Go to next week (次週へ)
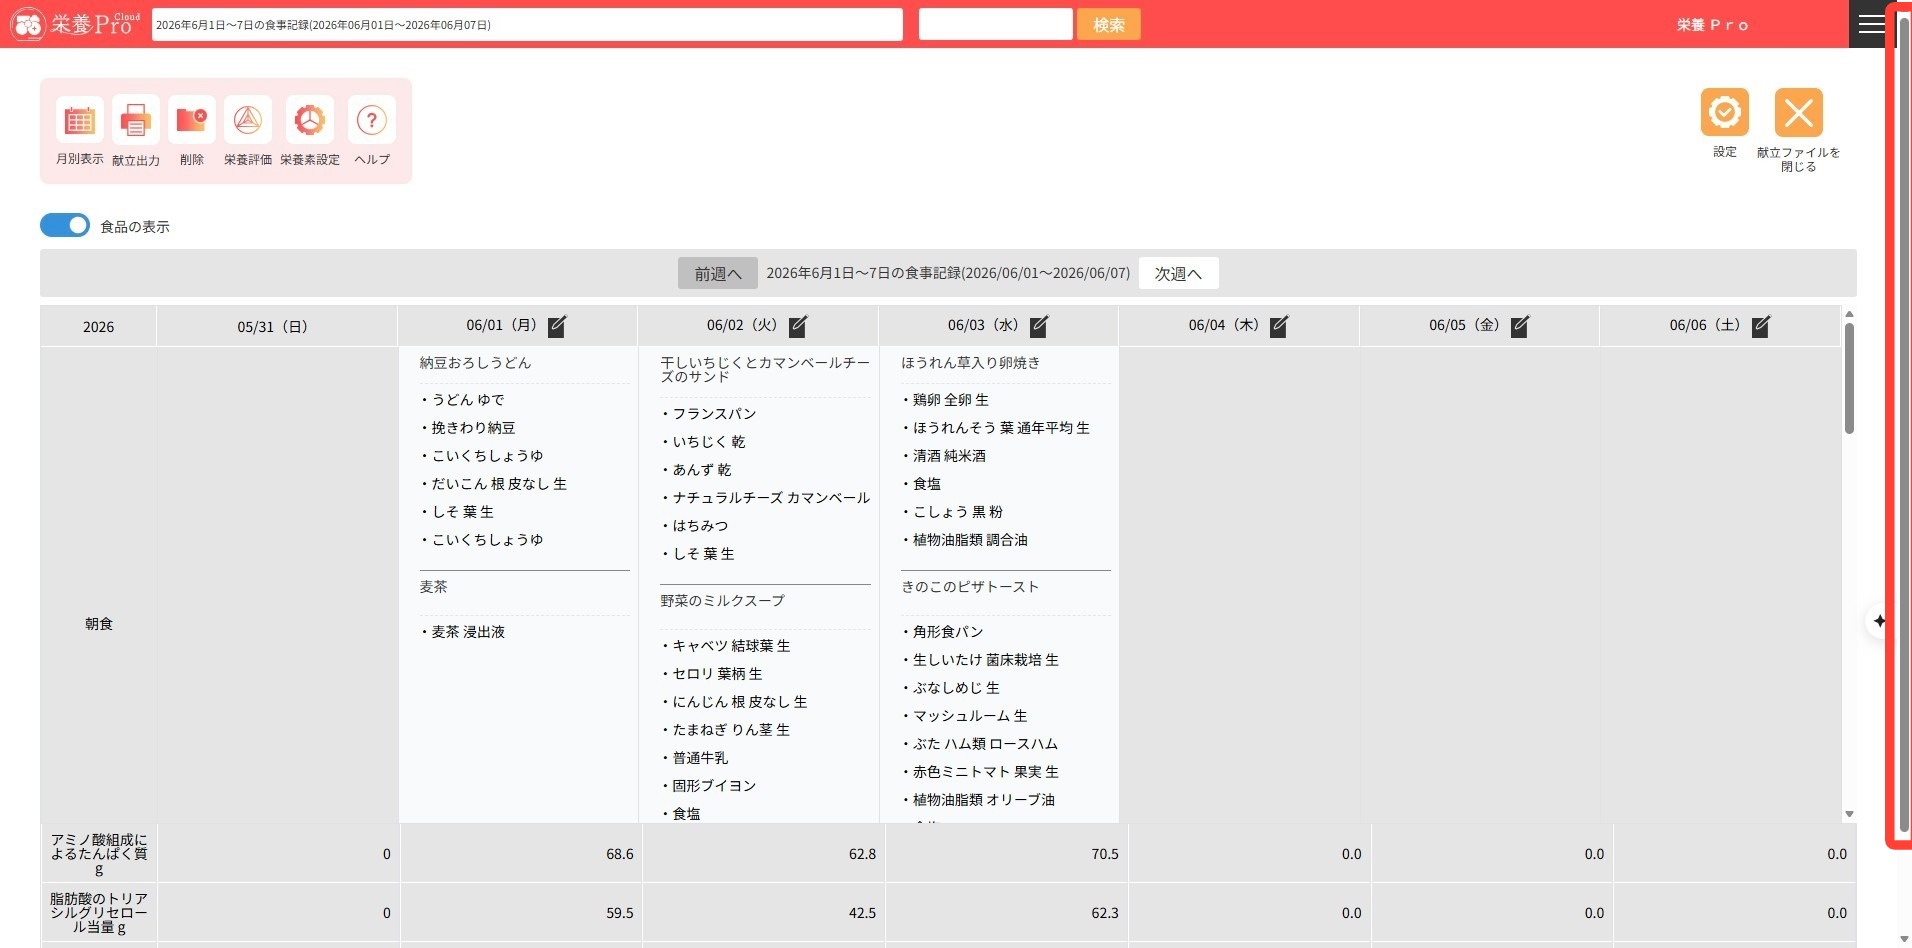1912x948 pixels. click(1178, 274)
